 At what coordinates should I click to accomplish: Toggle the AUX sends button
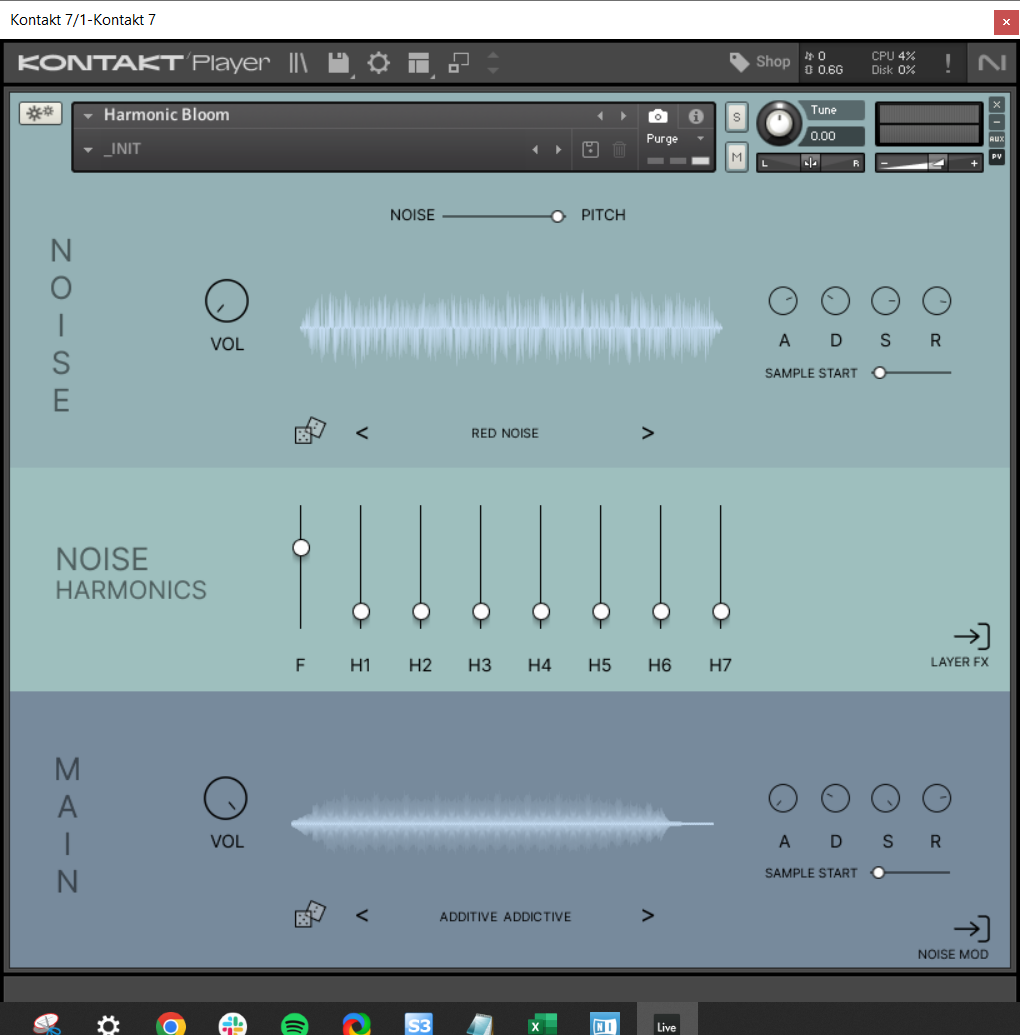[997, 139]
